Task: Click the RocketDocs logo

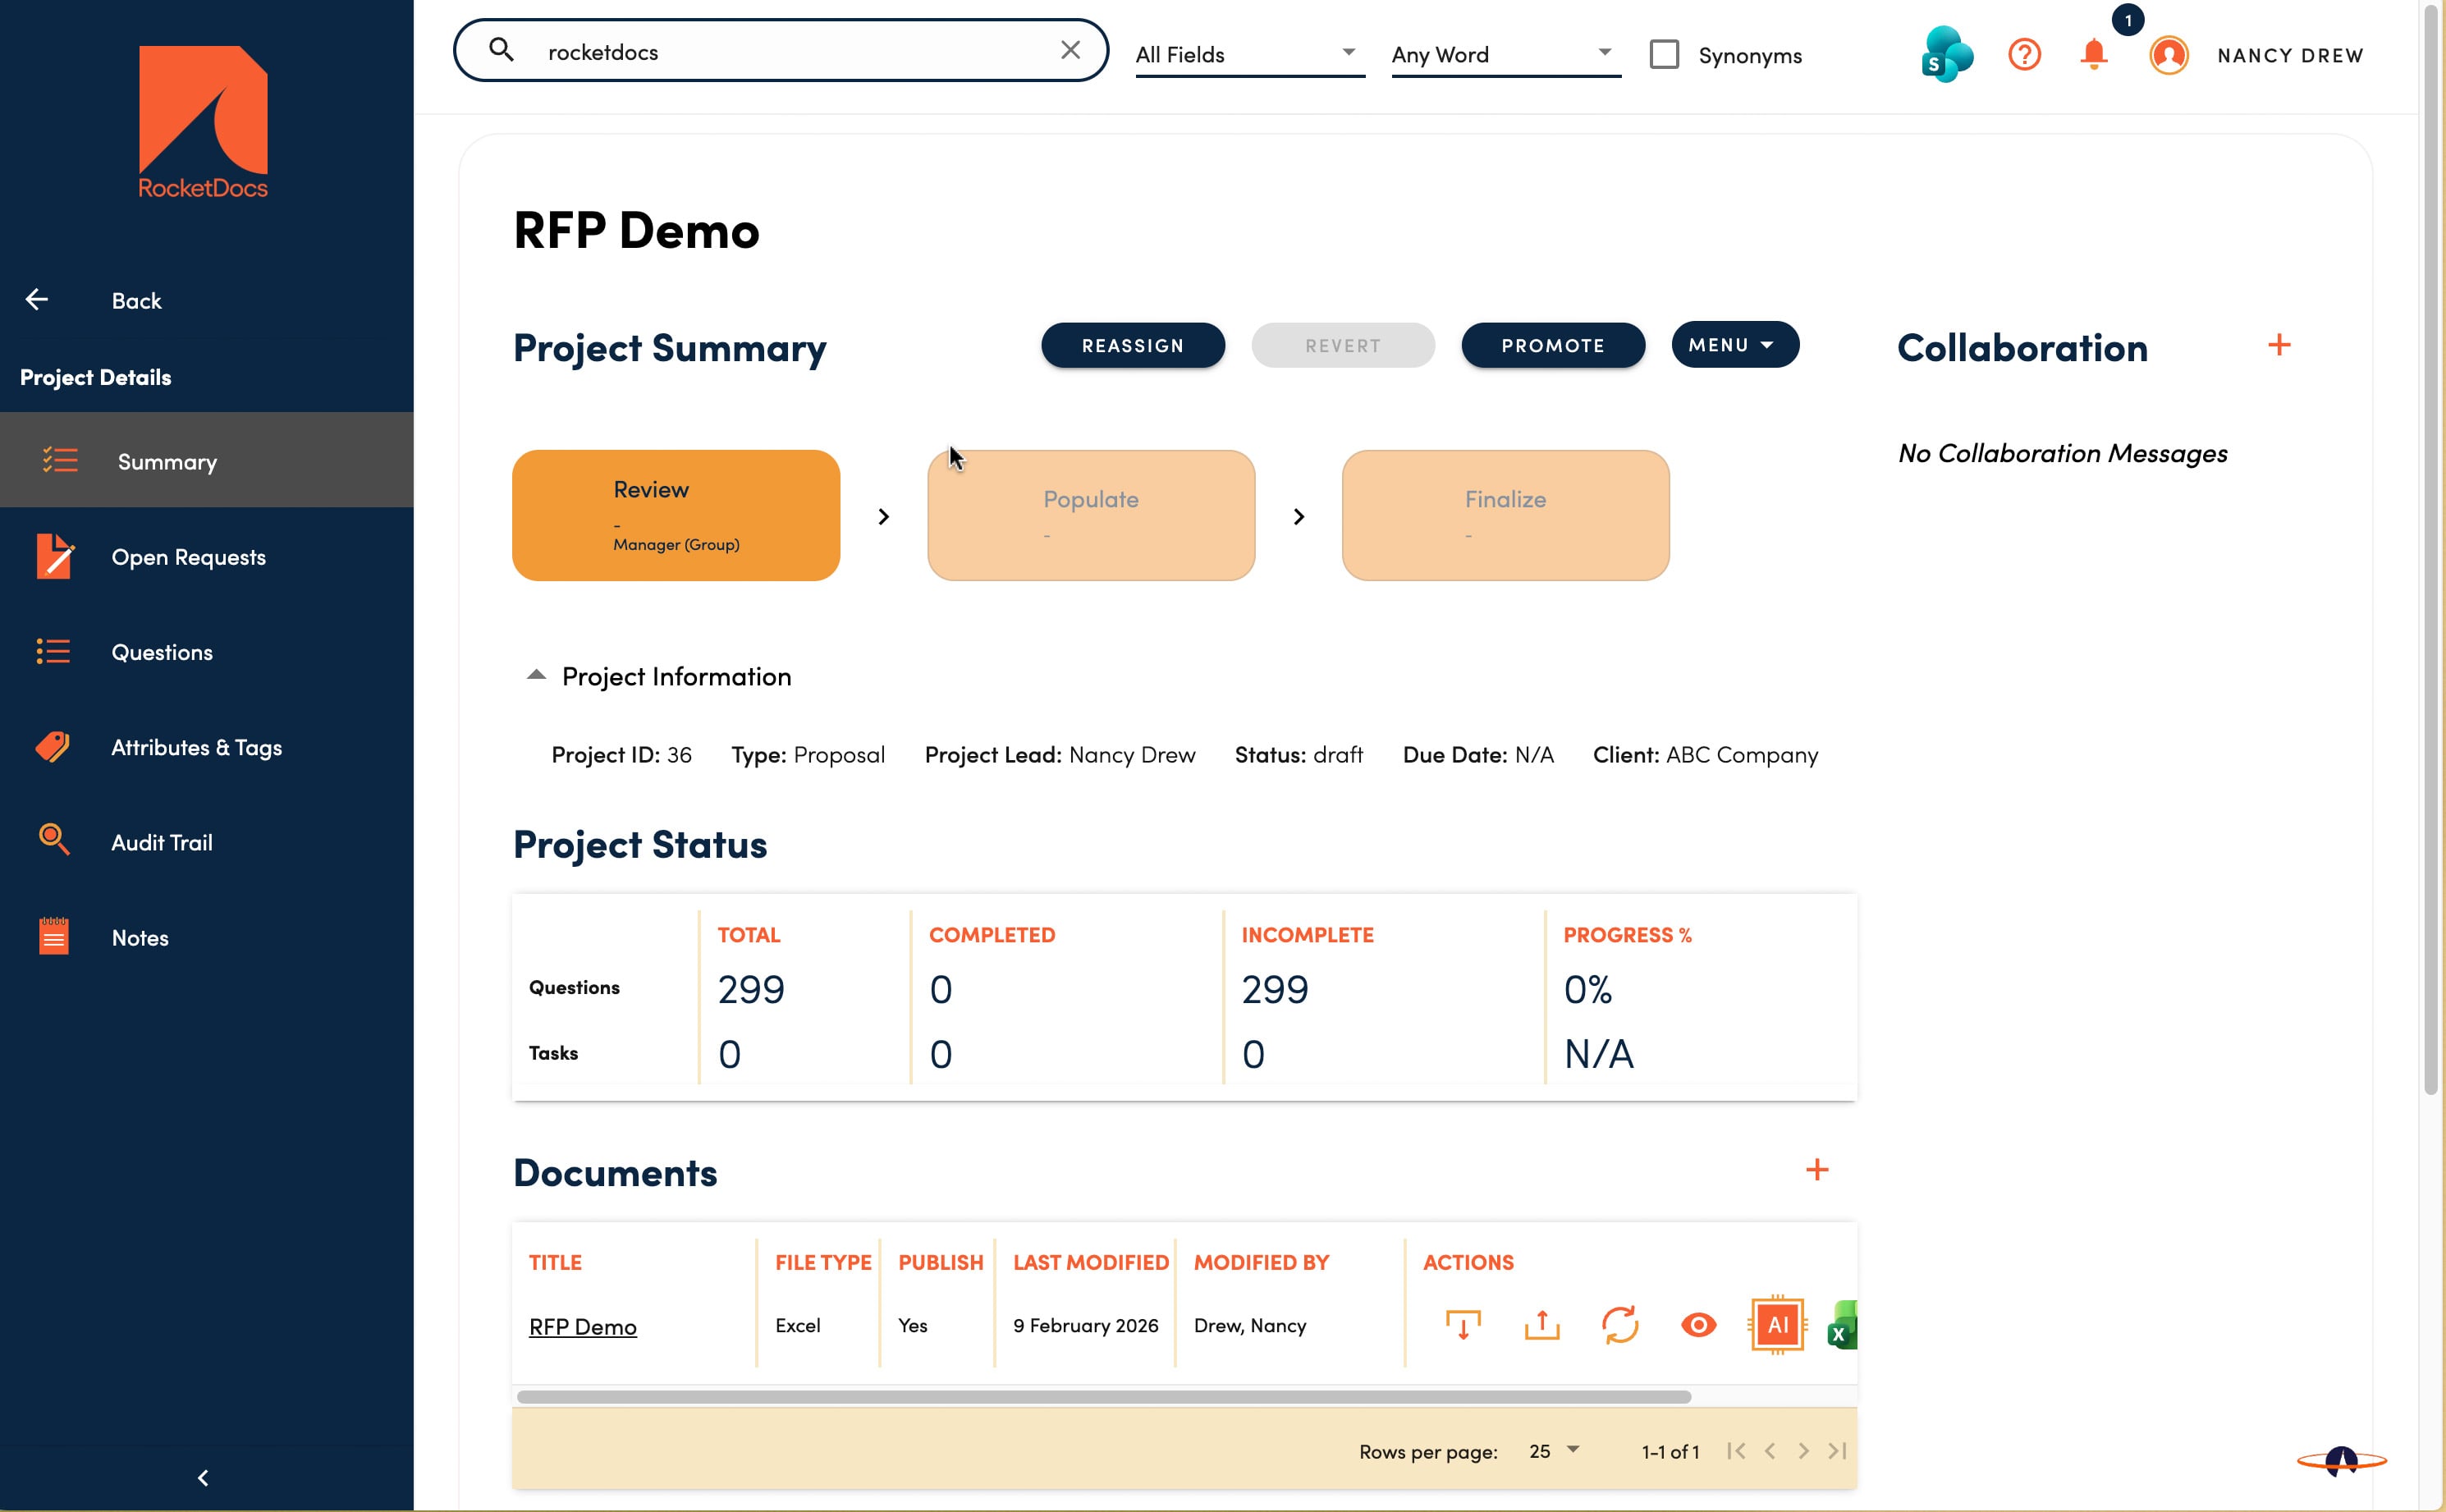Action: click(203, 122)
